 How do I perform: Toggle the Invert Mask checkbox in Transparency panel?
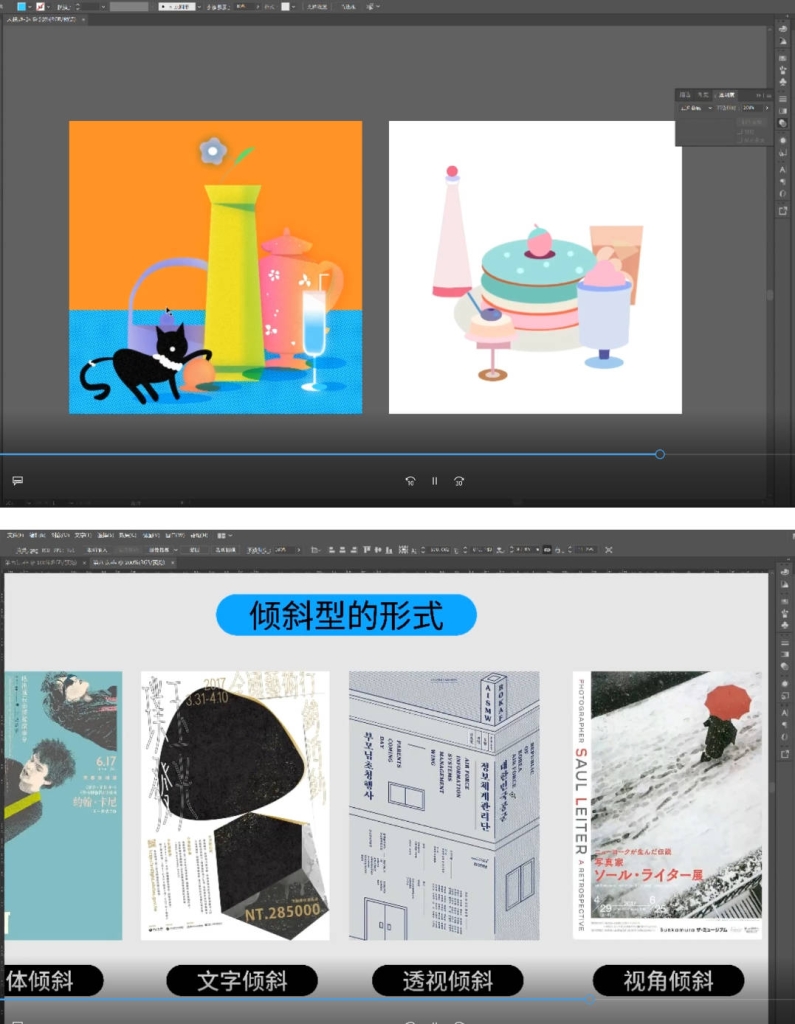(740, 139)
